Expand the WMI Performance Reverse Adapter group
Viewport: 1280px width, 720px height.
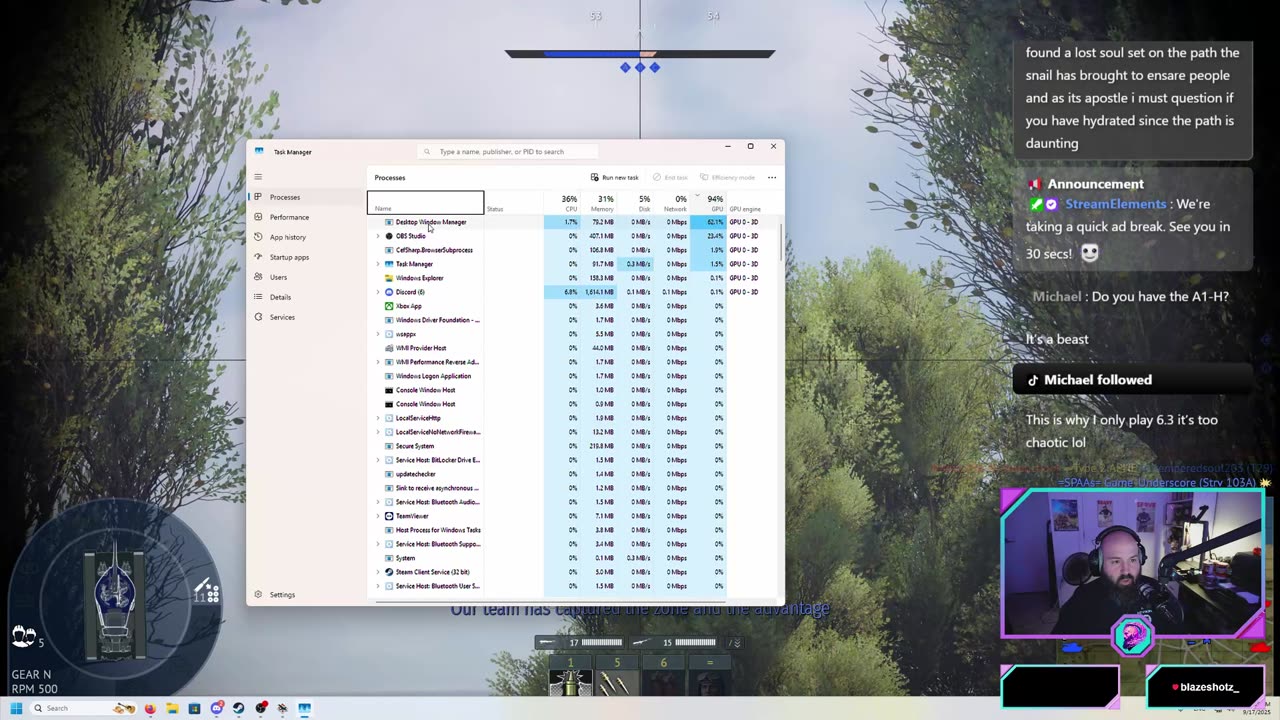click(377, 362)
